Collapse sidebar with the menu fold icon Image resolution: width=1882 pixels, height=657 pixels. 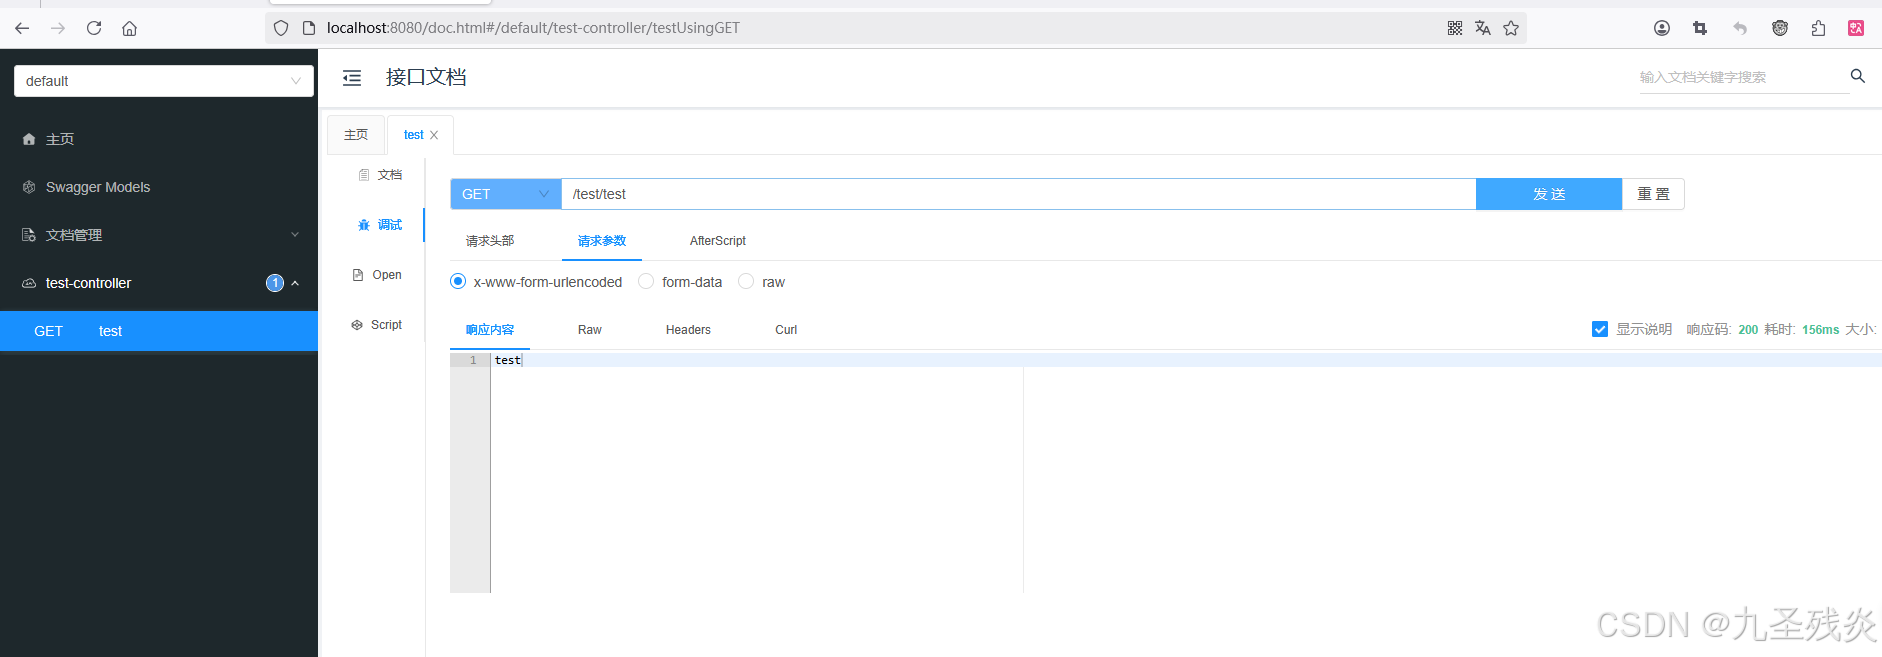click(x=352, y=78)
